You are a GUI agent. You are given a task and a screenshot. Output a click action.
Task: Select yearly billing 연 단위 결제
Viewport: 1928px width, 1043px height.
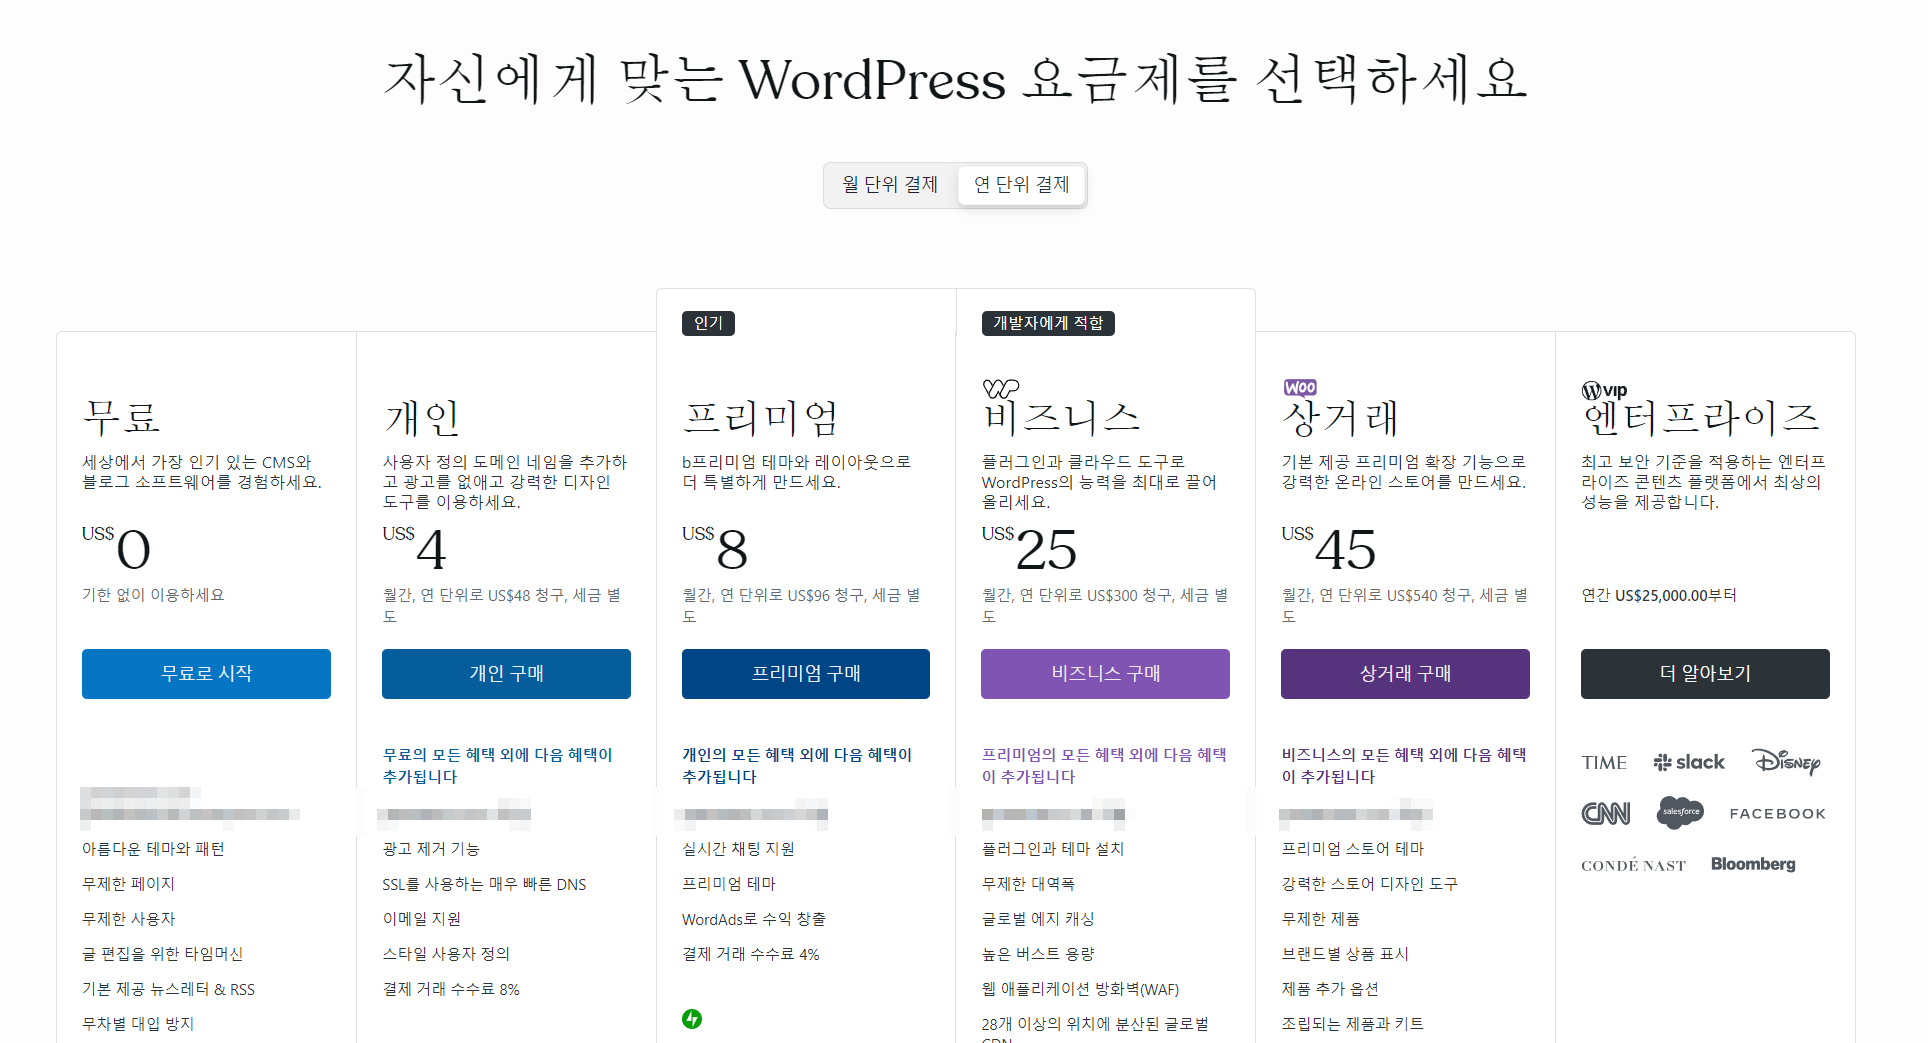[x=1021, y=185]
